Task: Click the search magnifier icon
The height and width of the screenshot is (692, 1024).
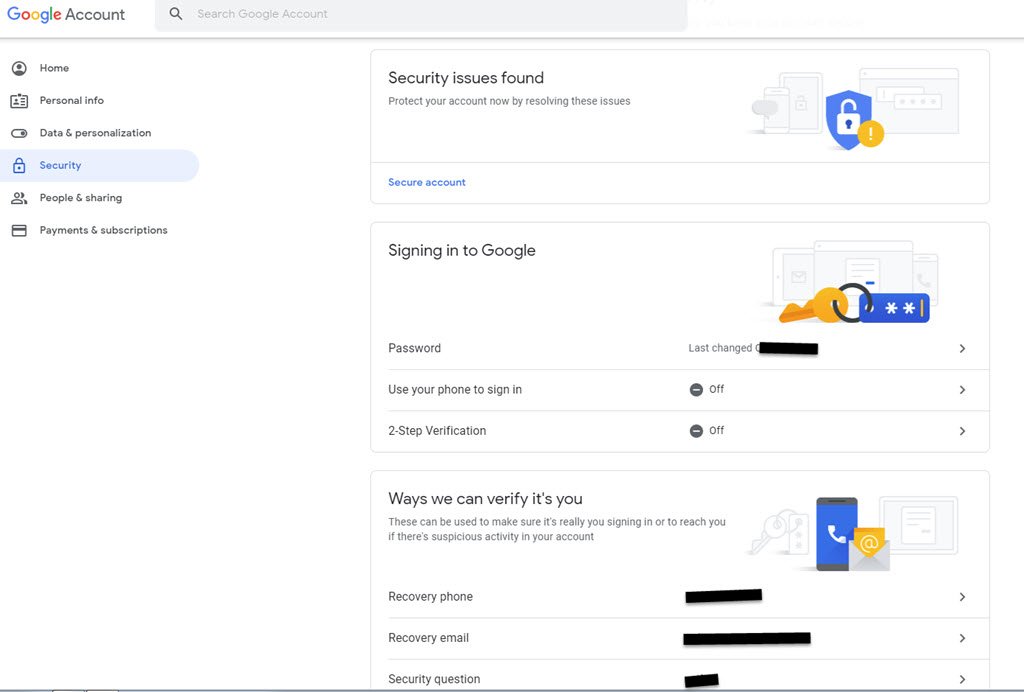Action: point(176,14)
